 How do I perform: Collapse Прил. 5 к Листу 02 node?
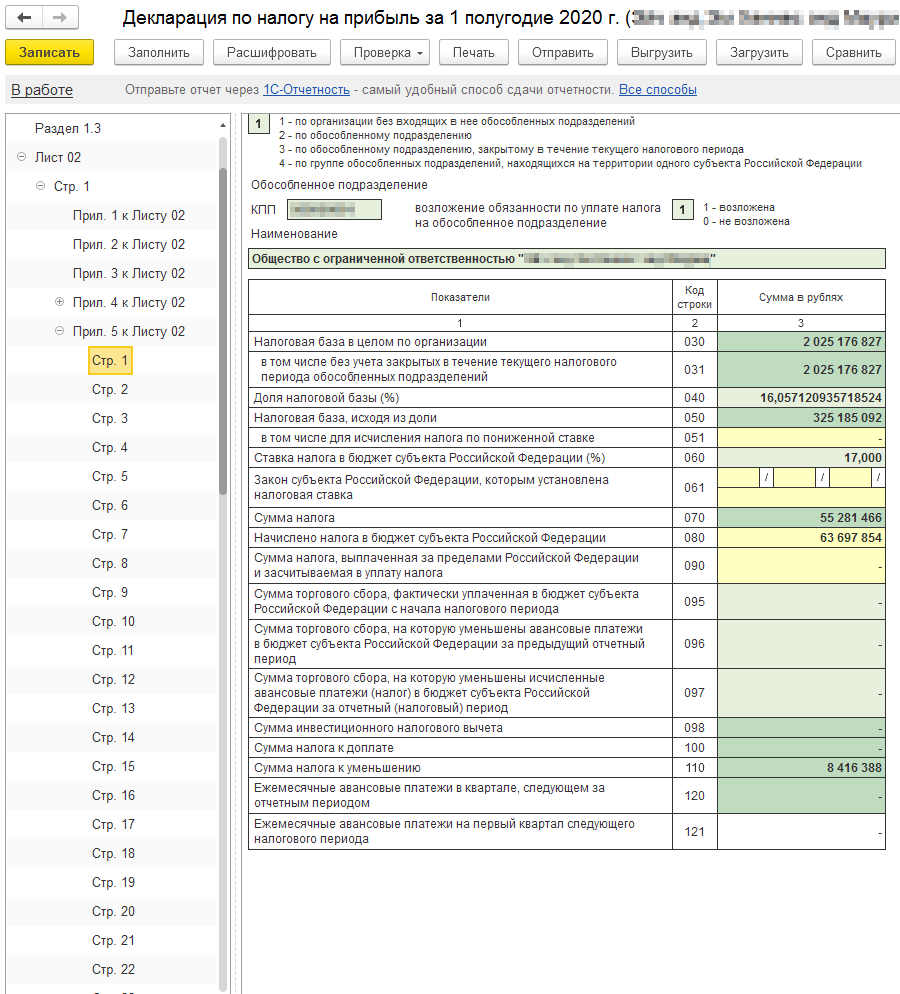point(59,331)
